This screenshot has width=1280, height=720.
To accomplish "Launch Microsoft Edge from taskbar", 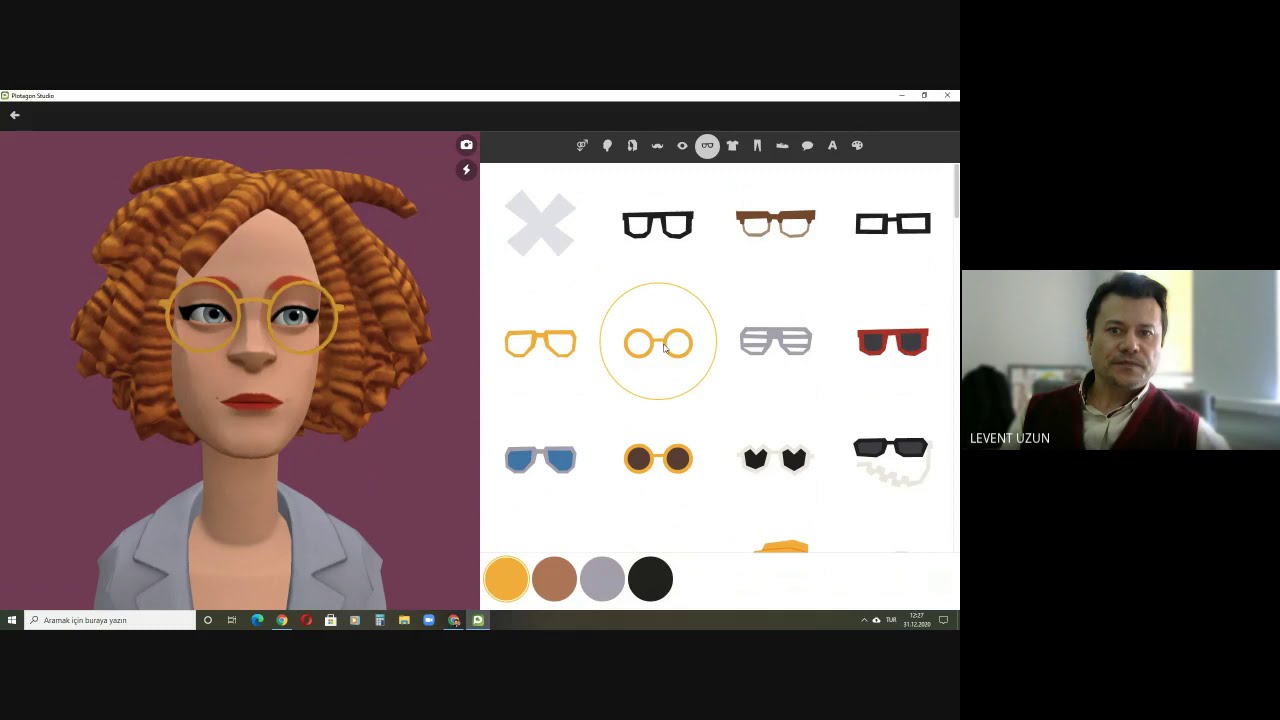I will tap(257, 620).
